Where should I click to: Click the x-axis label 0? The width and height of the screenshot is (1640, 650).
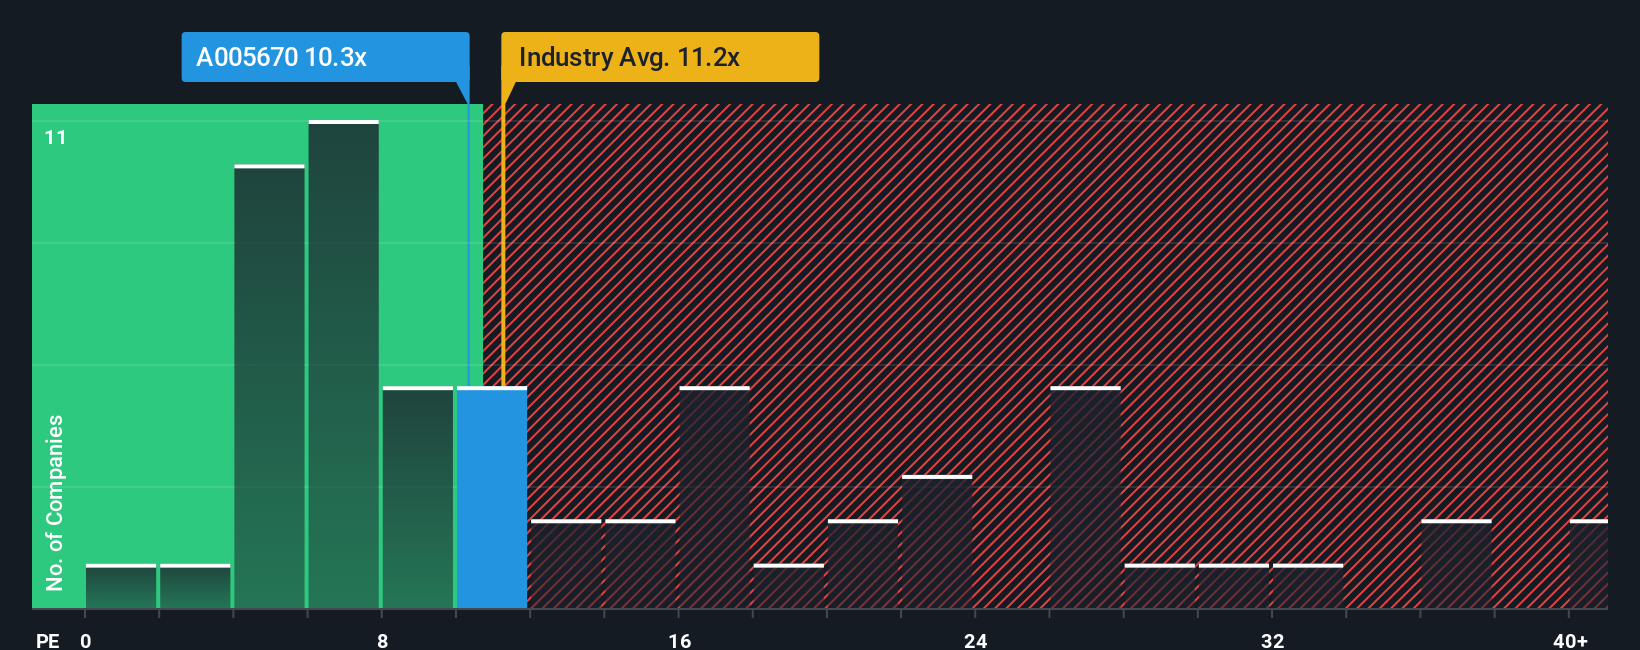86,640
